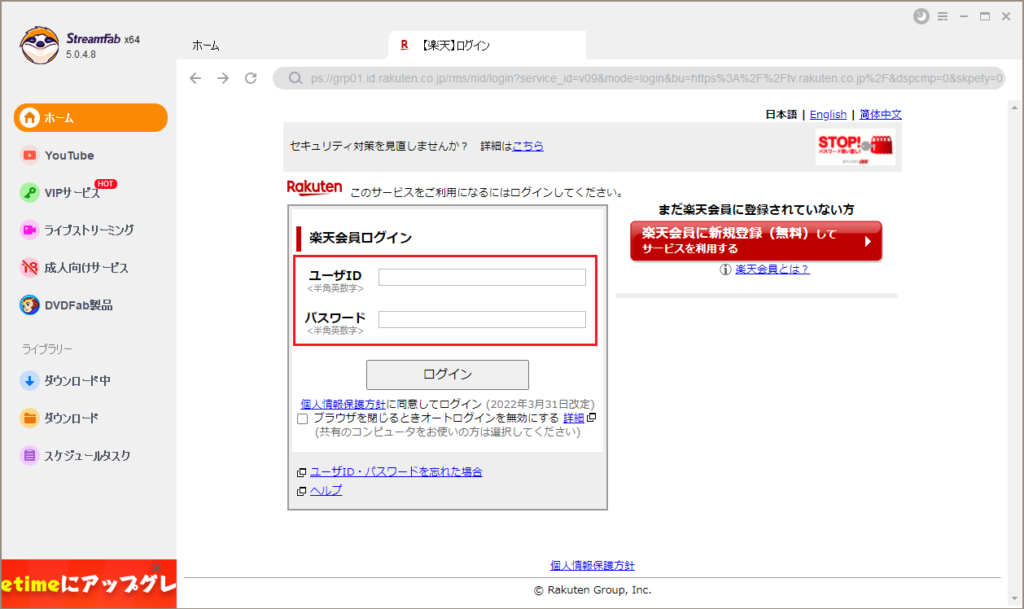
Task: Click the search magnifier in address bar
Action: [x=295, y=78]
